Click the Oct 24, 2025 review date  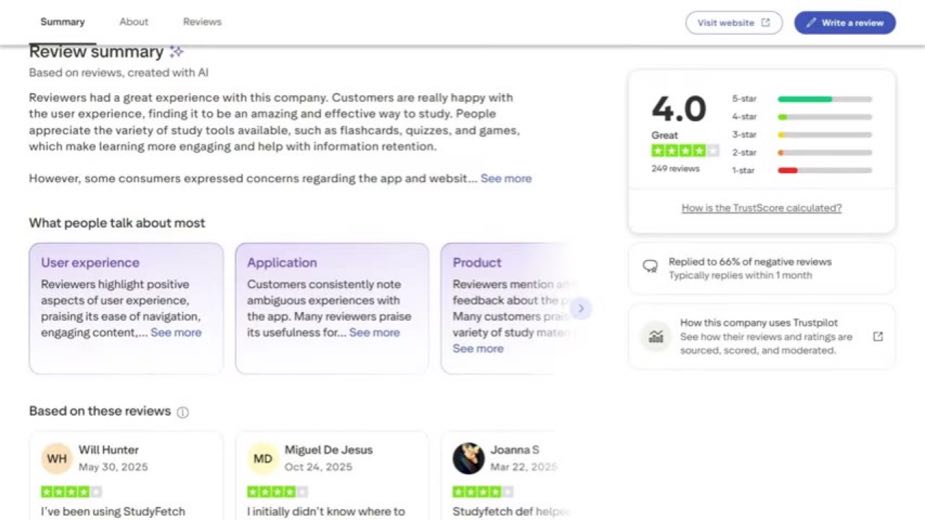(318, 467)
